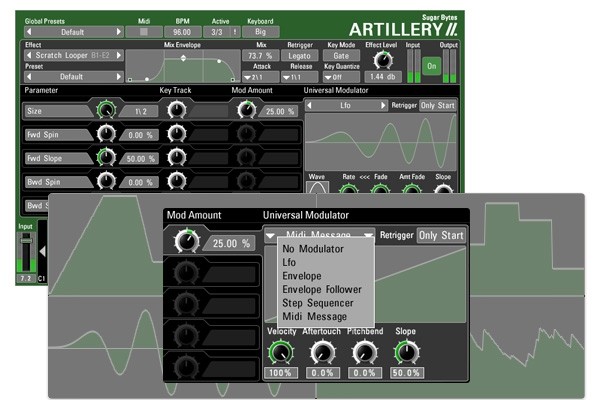Open the Key Quantize Off dropdown
The height and width of the screenshot is (400, 600).
tap(341, 77)
